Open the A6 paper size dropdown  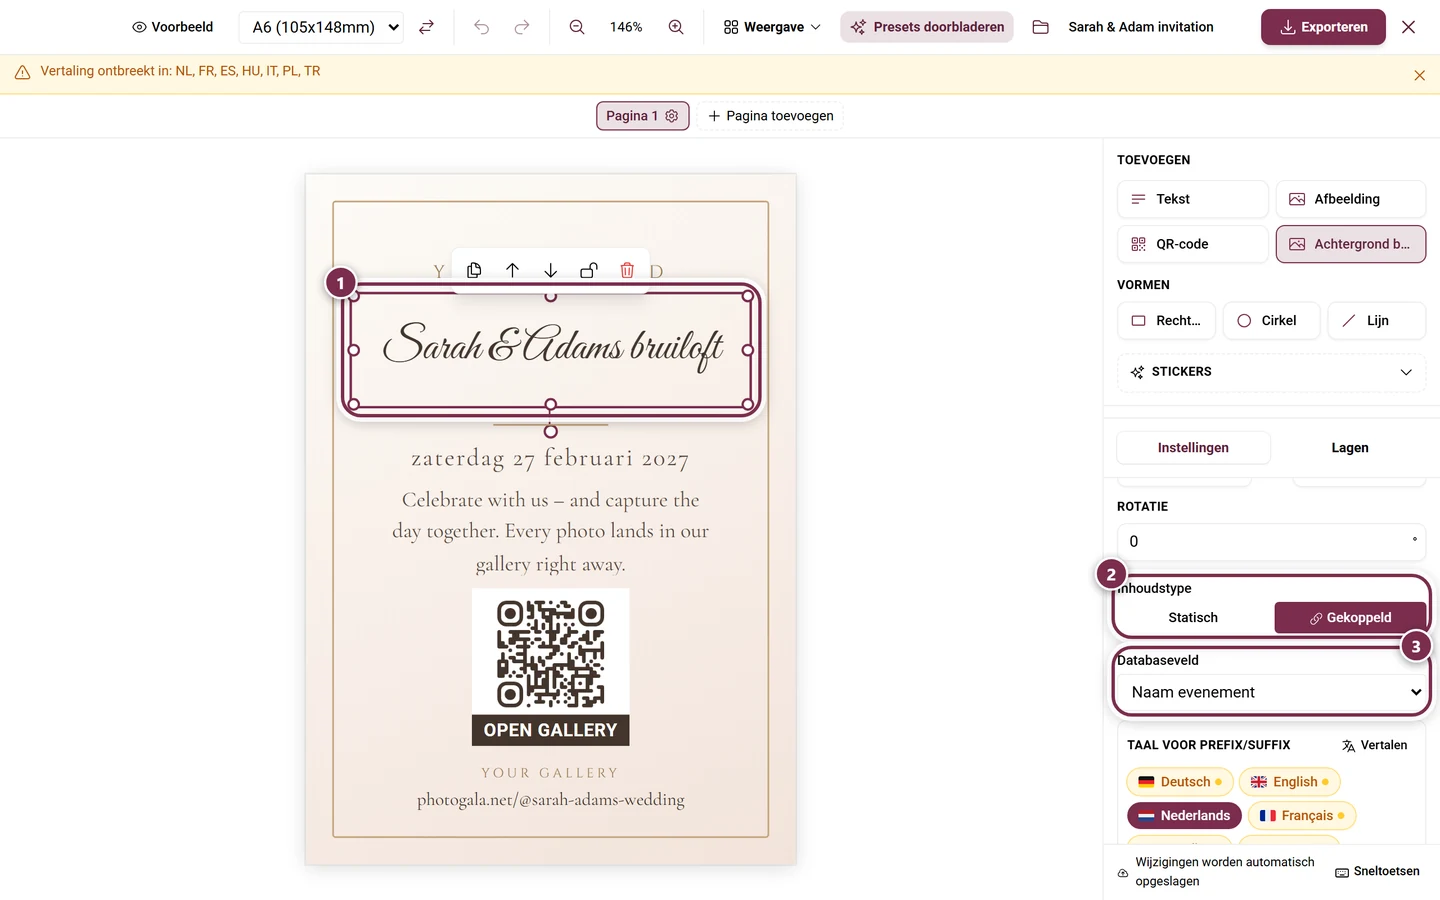click(322, 27)
